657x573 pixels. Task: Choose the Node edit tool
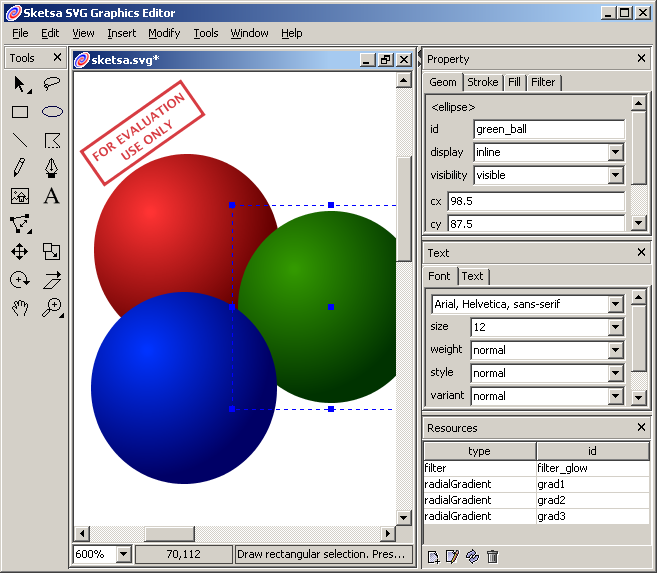pos(21,224)
